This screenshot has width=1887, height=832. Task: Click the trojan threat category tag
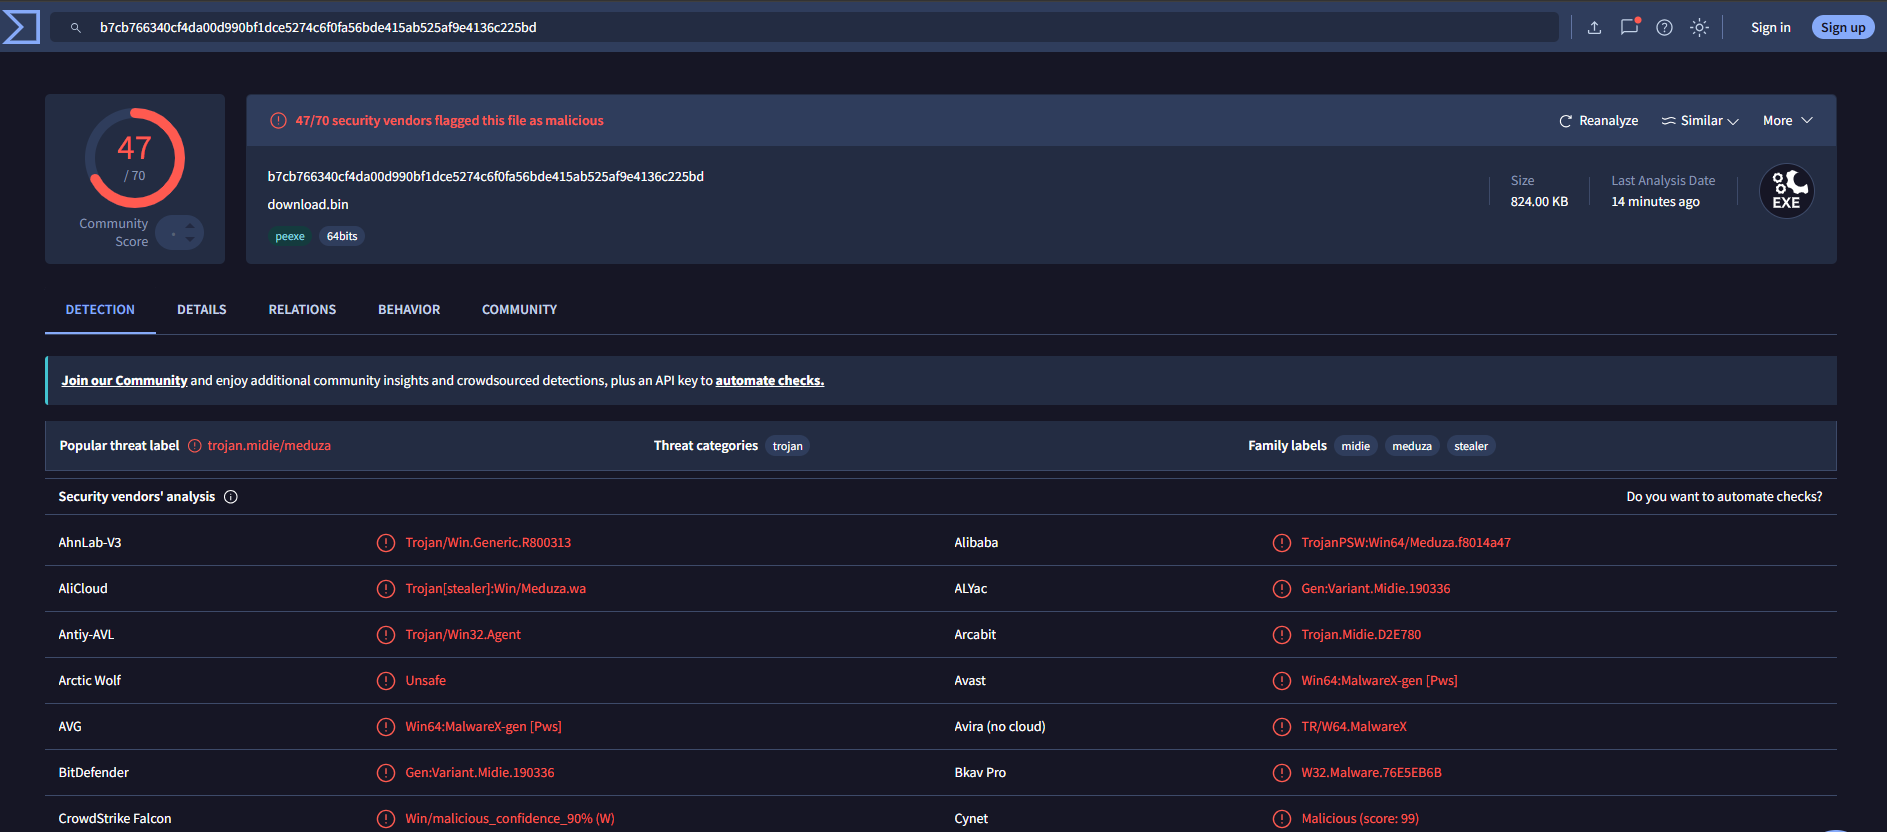click(x=788, y=446)
